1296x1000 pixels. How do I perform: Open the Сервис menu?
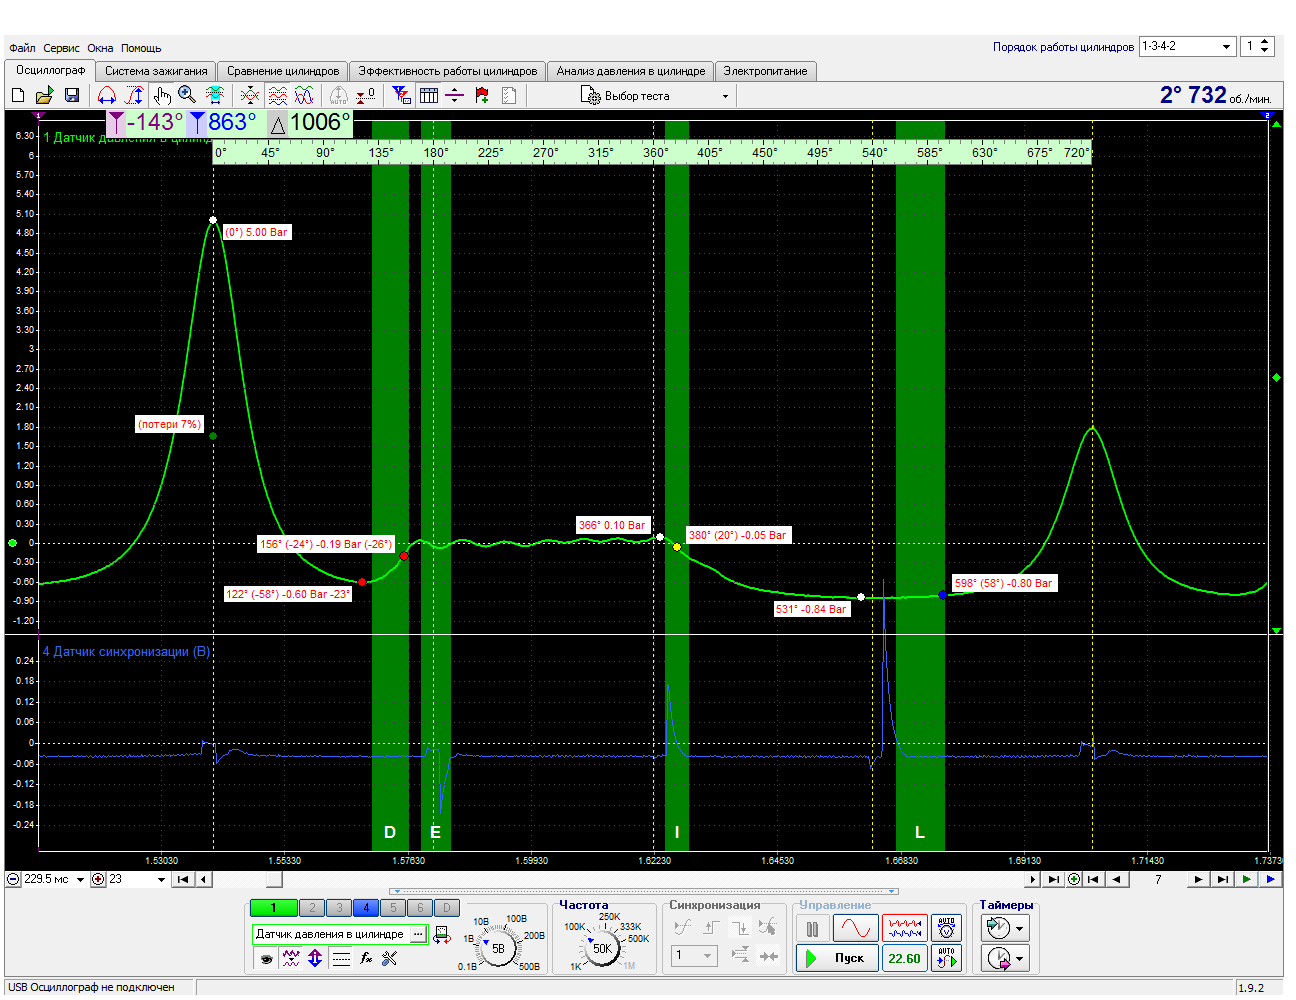point(61,48)
